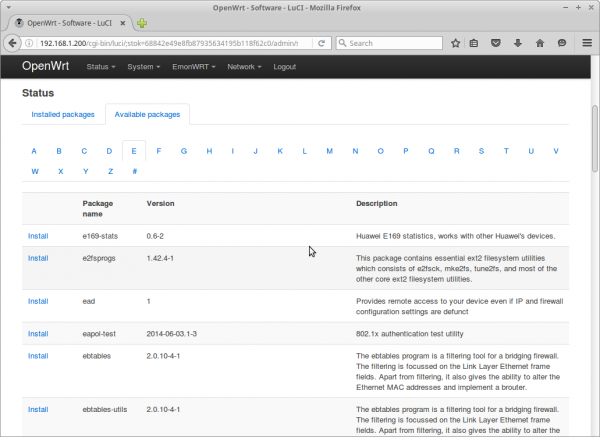Install the ebtables package
Image resolution: width=600 pixels, height=437 pixels.
38,356
